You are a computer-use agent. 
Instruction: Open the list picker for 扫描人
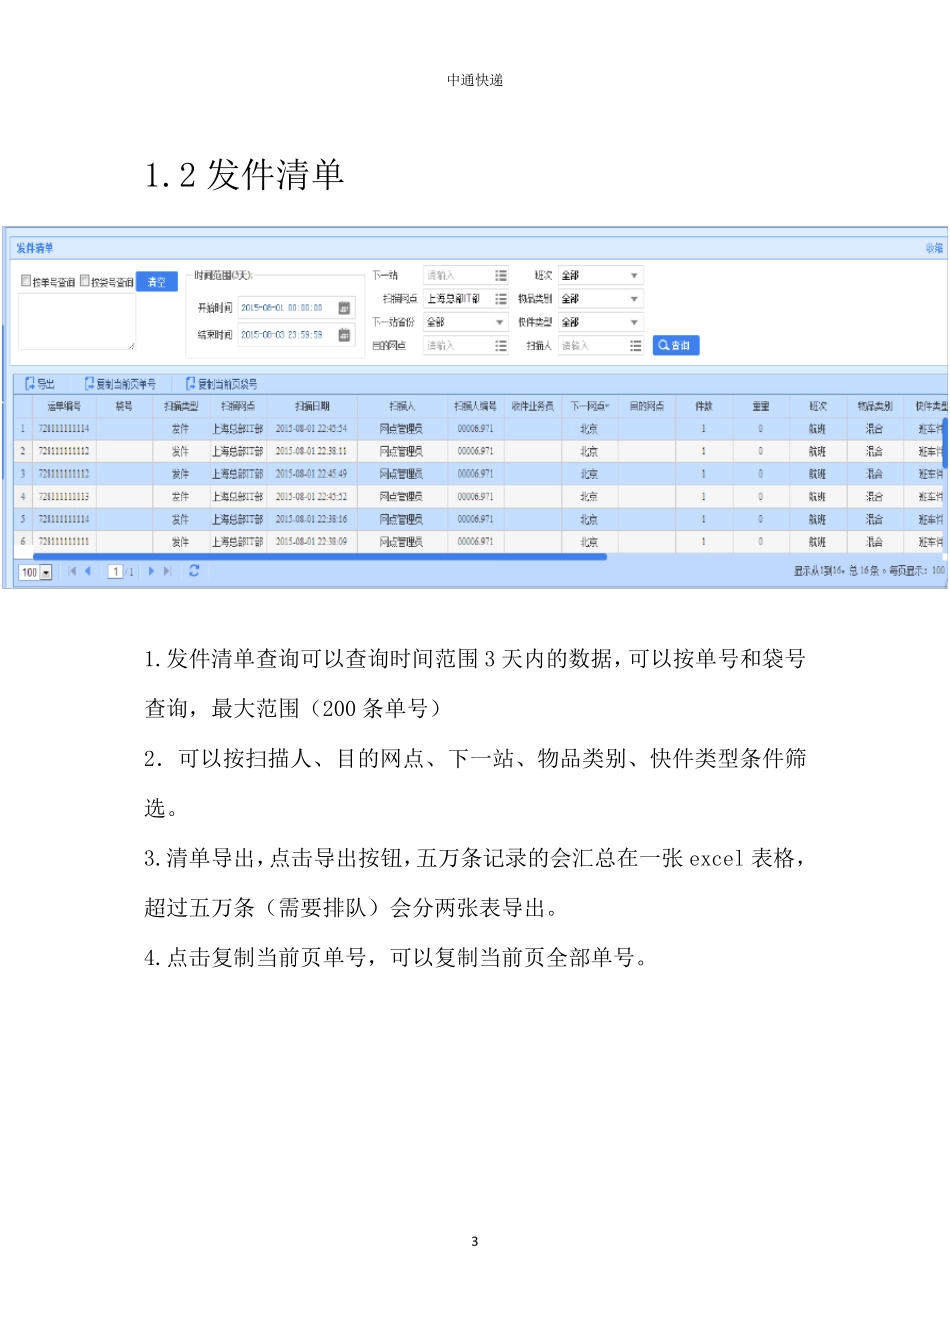(636, 345)
